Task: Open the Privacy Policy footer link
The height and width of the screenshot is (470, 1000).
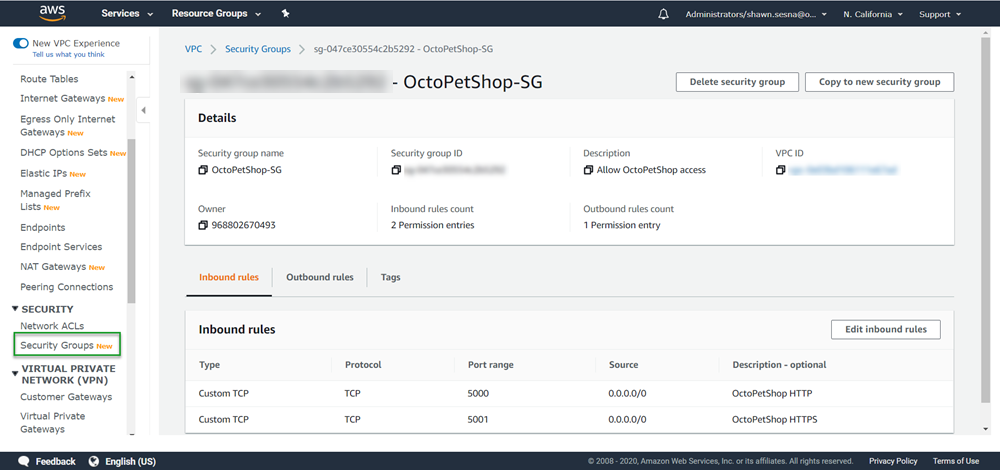Action: pos(893,461)
